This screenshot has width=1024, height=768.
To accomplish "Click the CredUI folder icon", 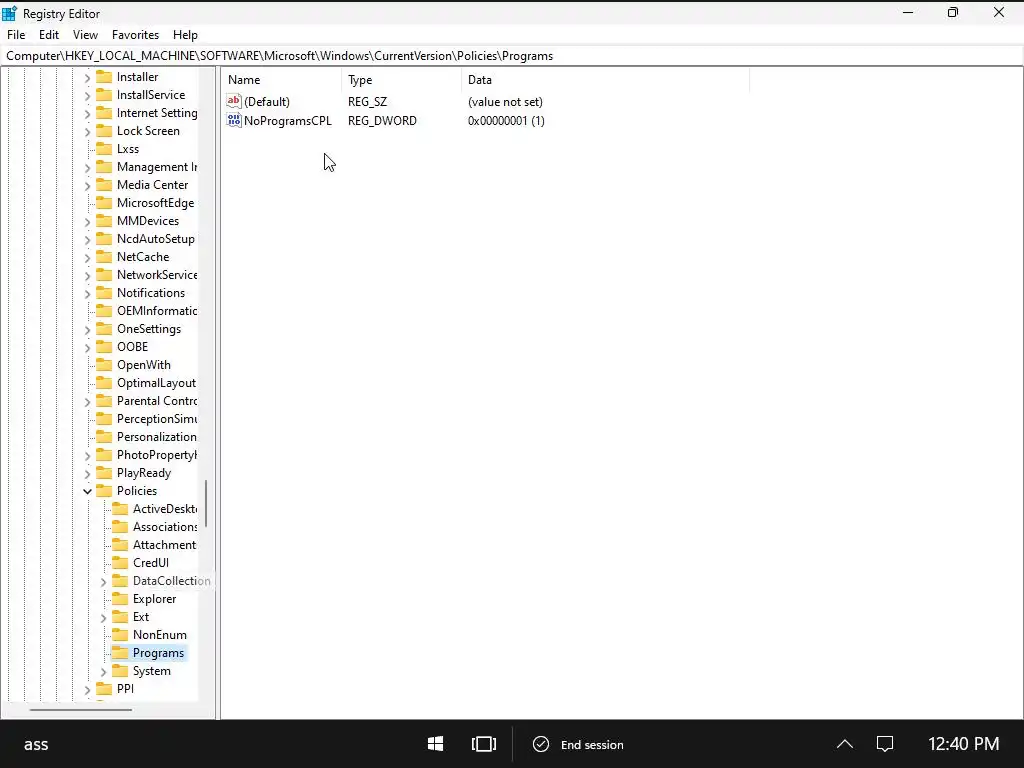I will (120, 563).
